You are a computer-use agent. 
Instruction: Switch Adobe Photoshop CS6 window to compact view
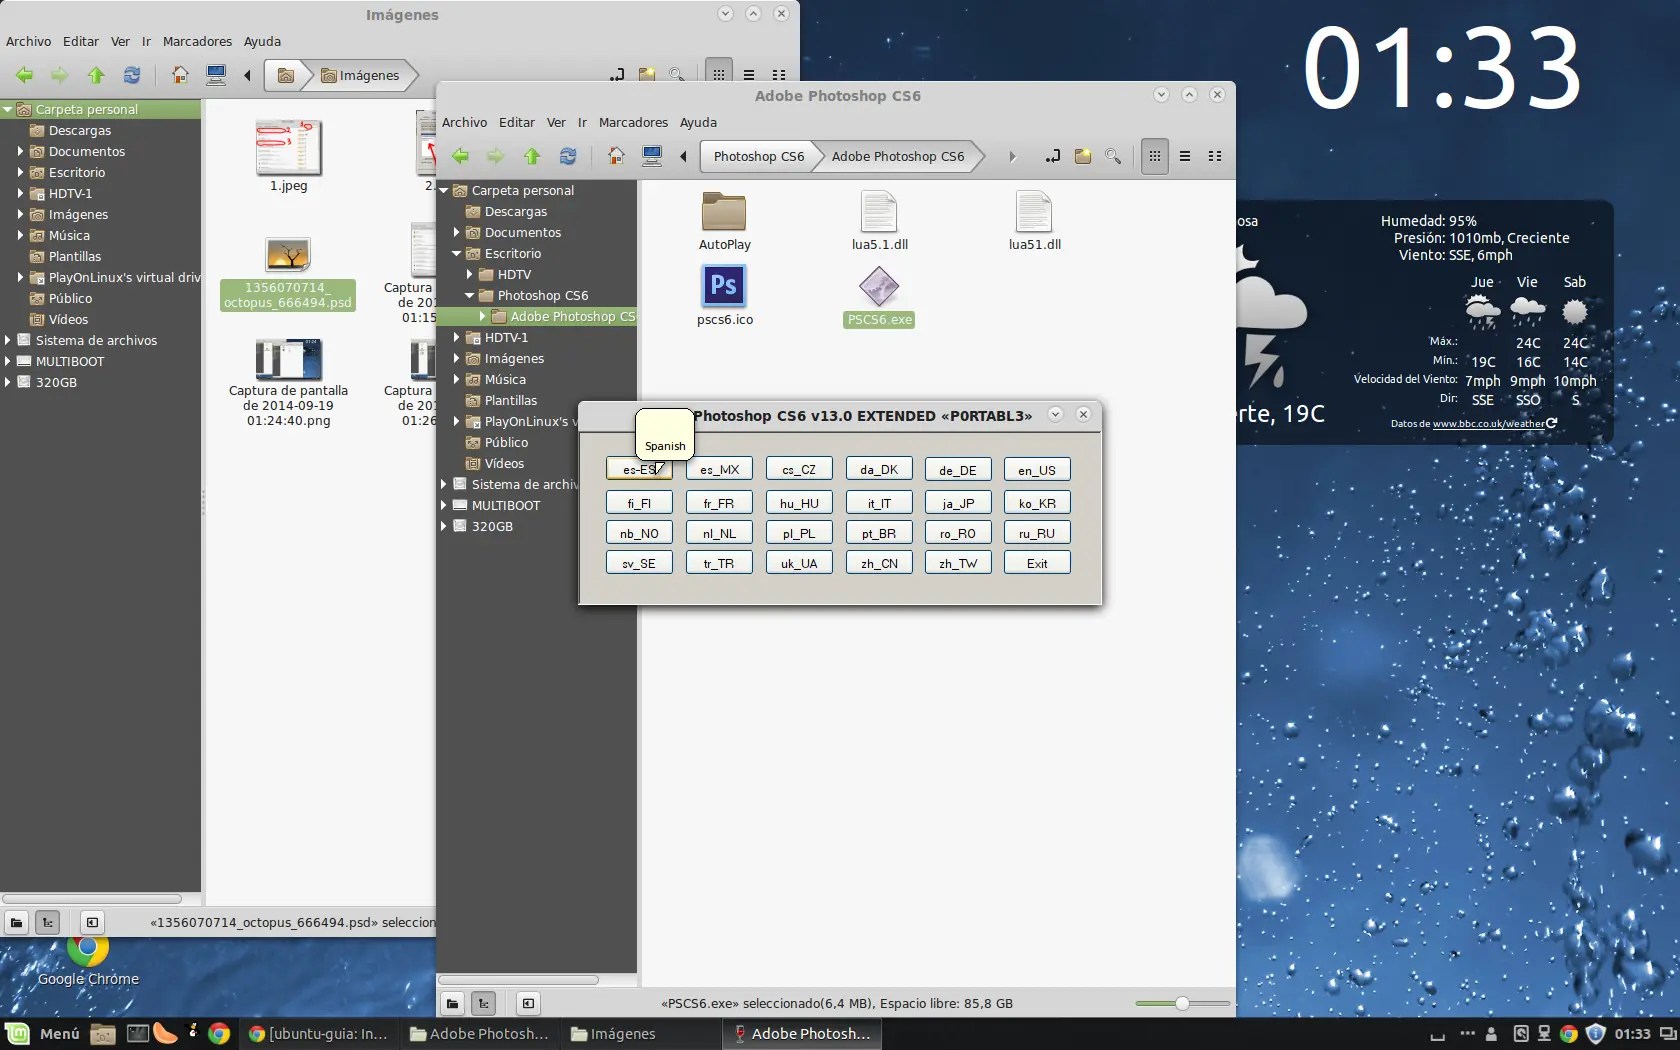tap(1215, 156)
